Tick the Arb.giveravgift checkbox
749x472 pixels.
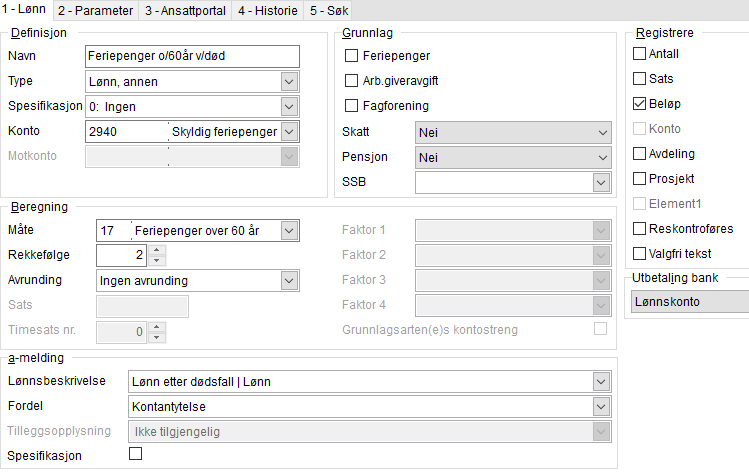click(x=351, y=81)
